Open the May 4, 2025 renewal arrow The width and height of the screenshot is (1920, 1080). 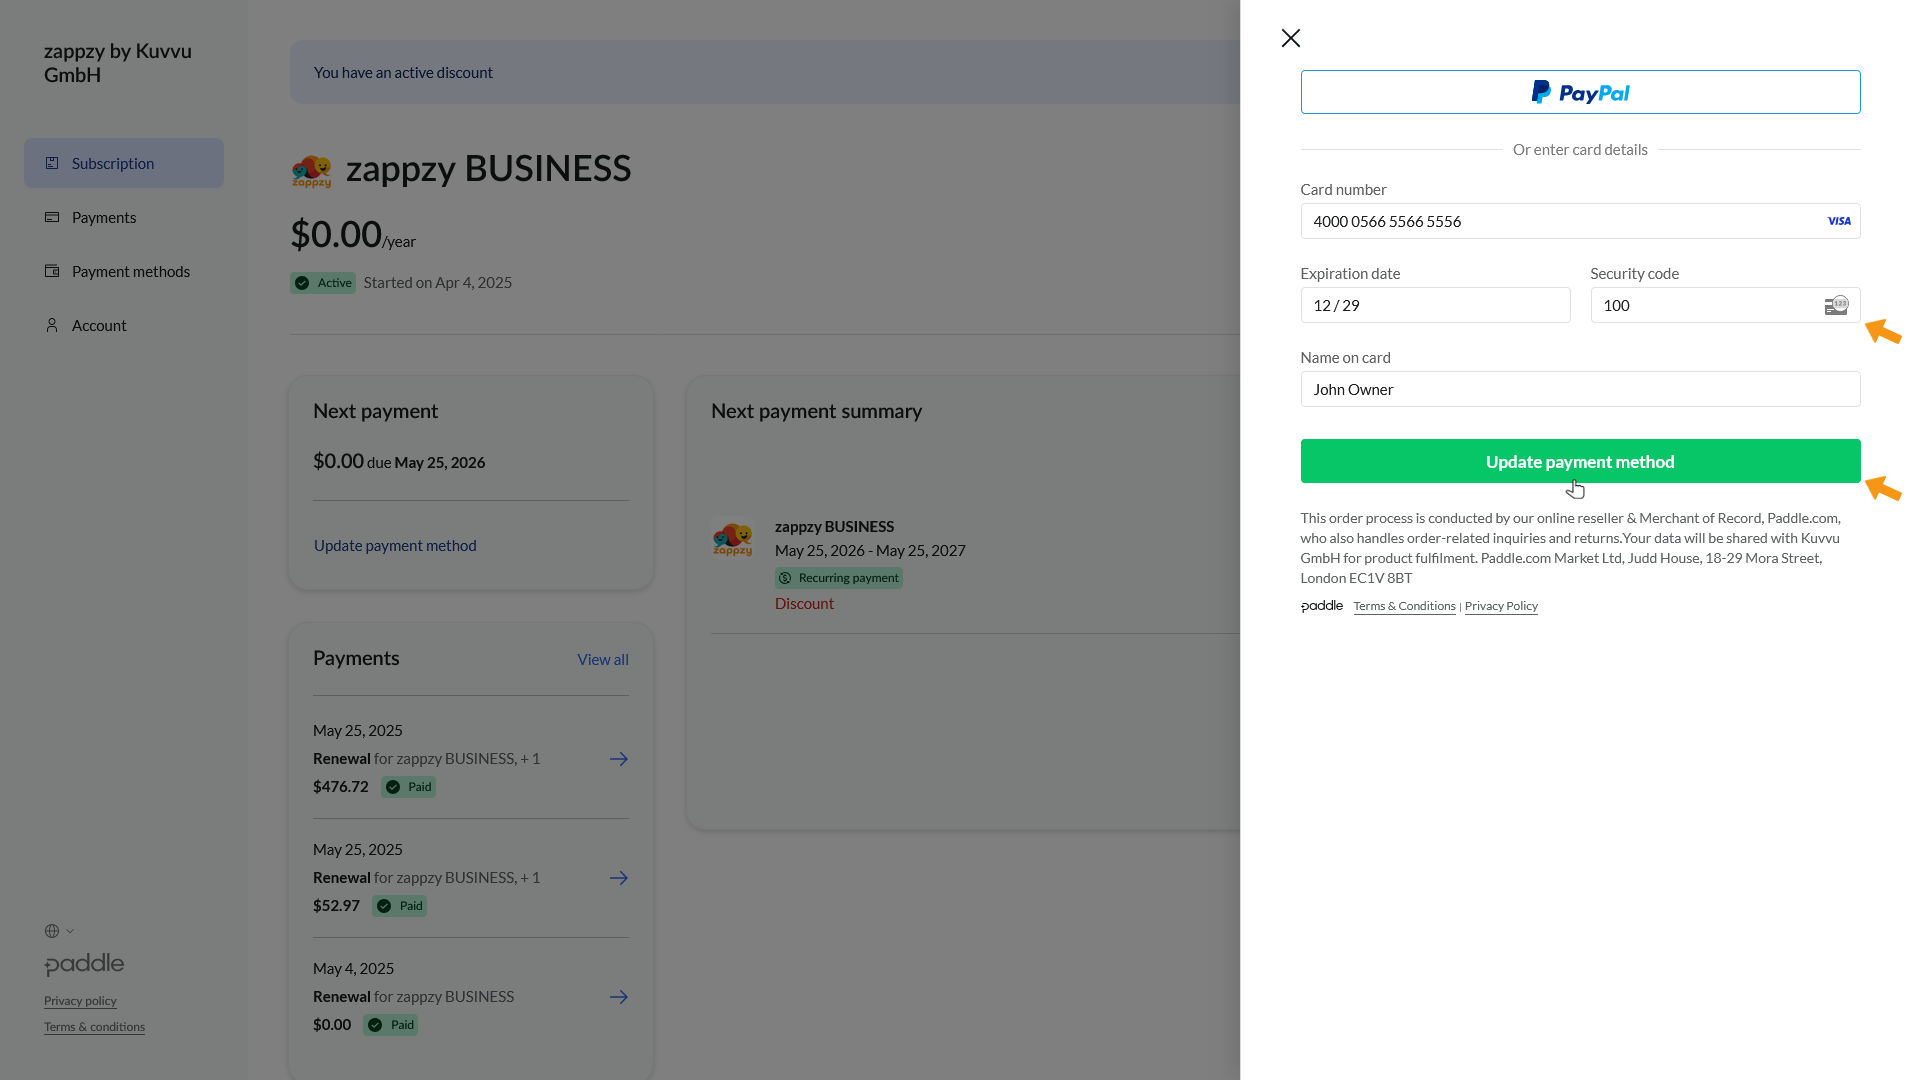click(618, 997)
